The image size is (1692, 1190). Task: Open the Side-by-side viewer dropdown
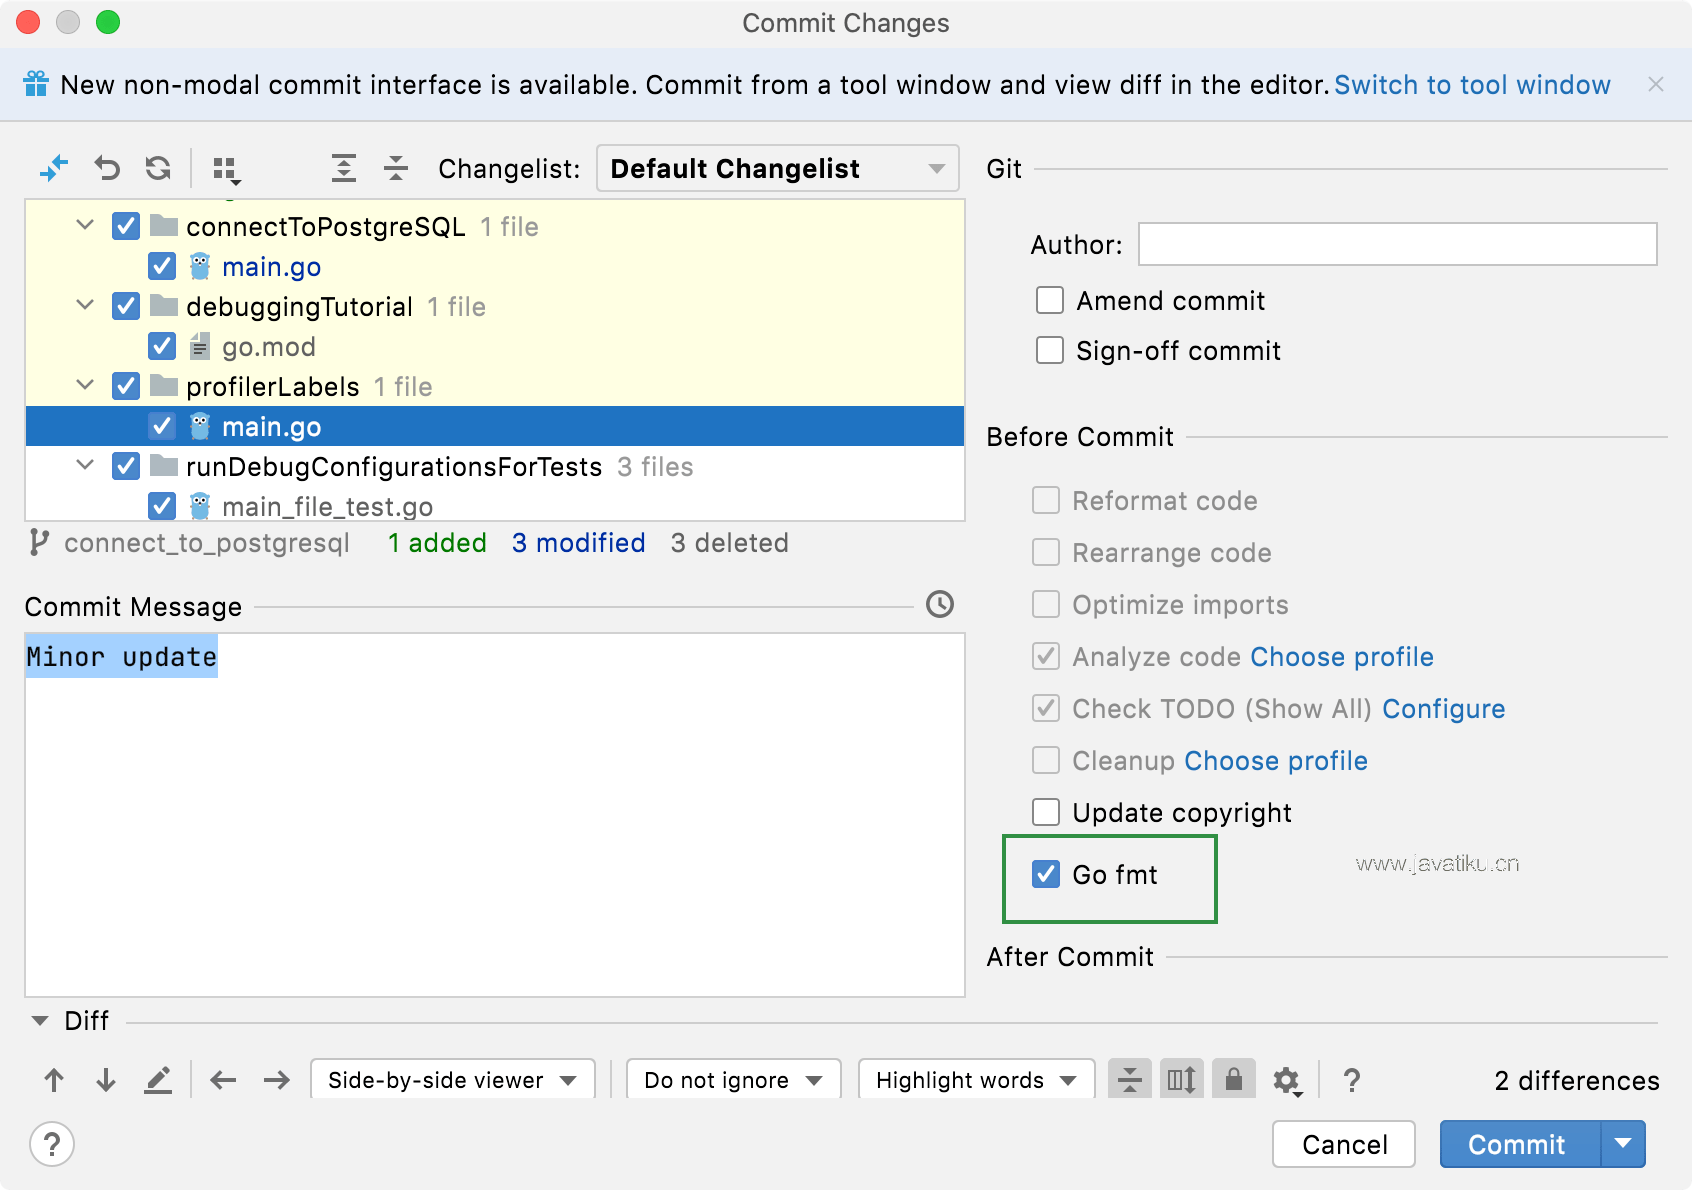click(453, 1081)
